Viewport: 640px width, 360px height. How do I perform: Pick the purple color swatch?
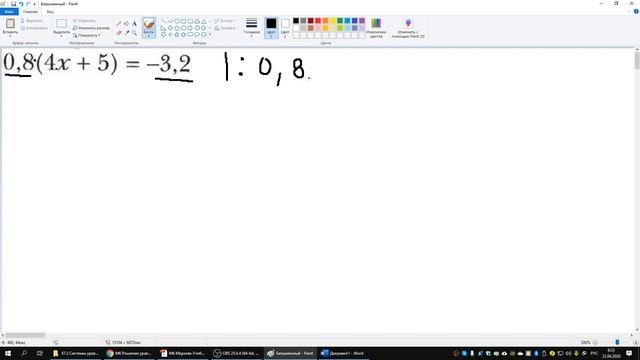pos(362,20)
